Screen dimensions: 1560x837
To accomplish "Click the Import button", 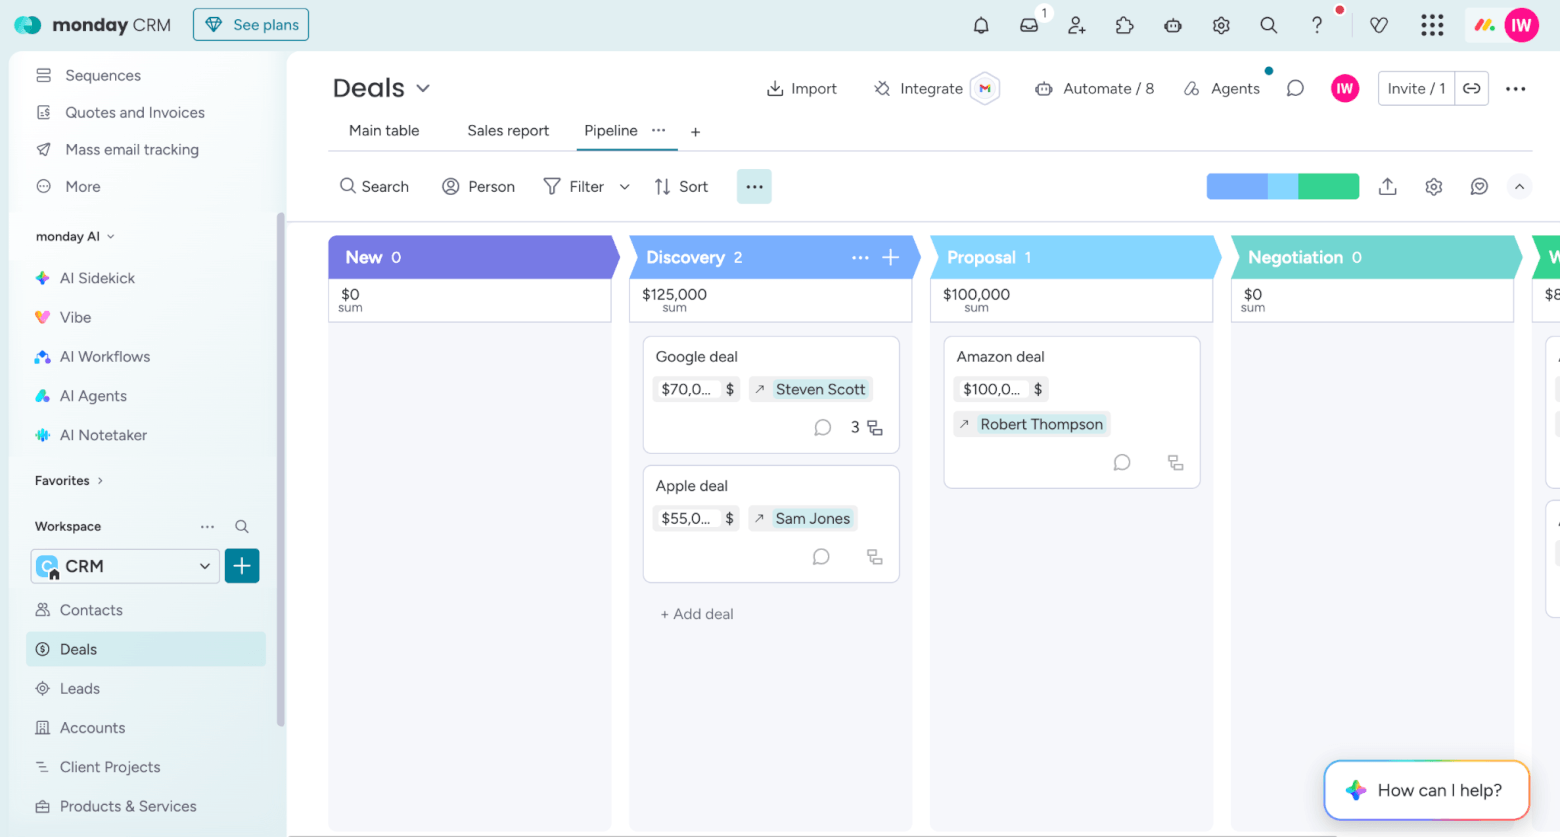I will pos(802,88).
